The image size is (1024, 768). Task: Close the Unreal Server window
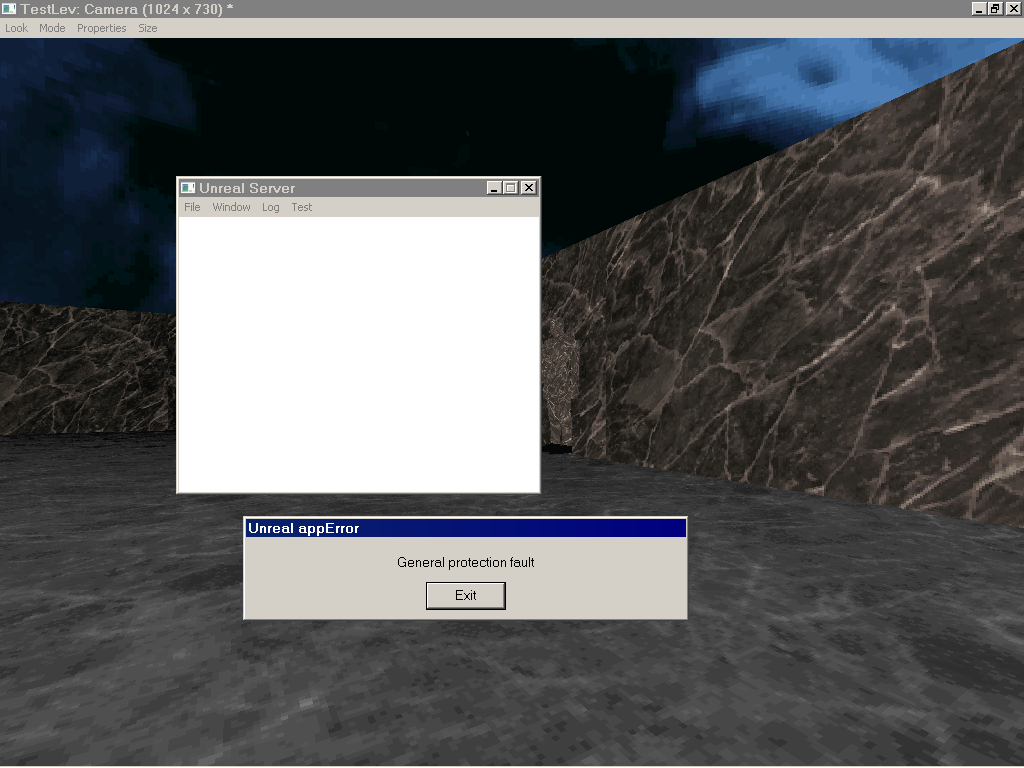(x=529, y=188)
